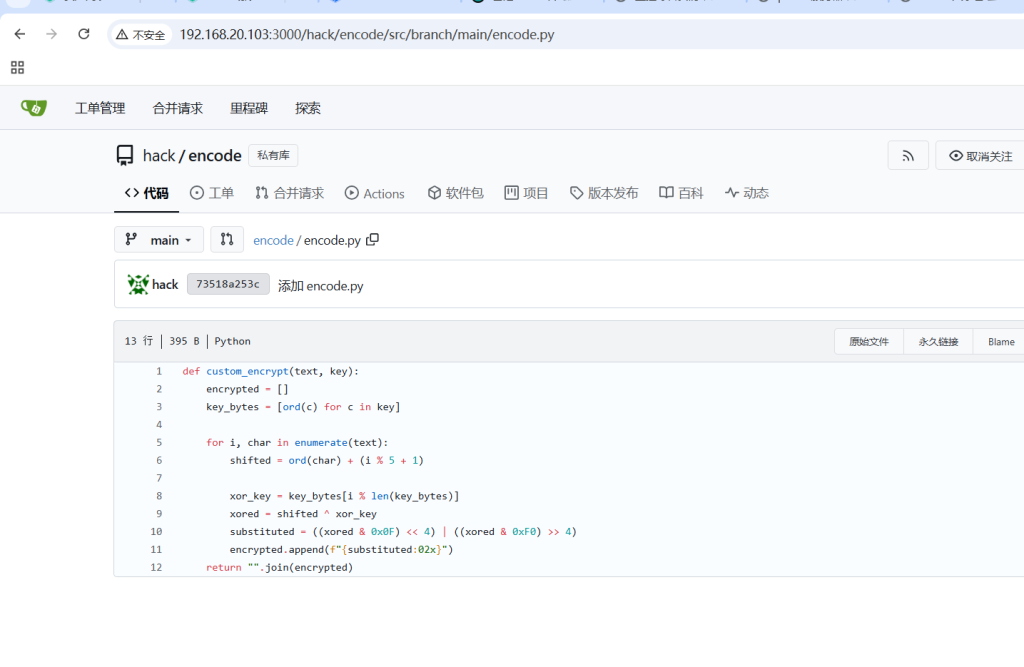Image resolution: width=1024 pixels, height=667 pixels.
Task: Click the browser reload icon
Action: tap(84, 34)
